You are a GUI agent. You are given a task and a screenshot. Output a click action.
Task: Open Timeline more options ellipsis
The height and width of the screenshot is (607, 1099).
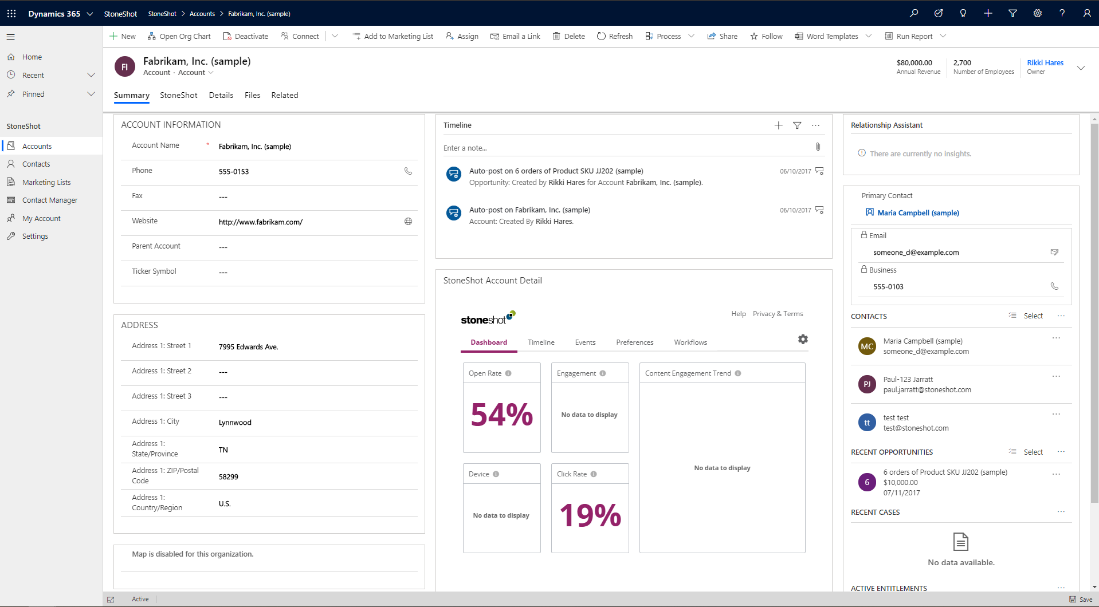click(x=816, y=125)
